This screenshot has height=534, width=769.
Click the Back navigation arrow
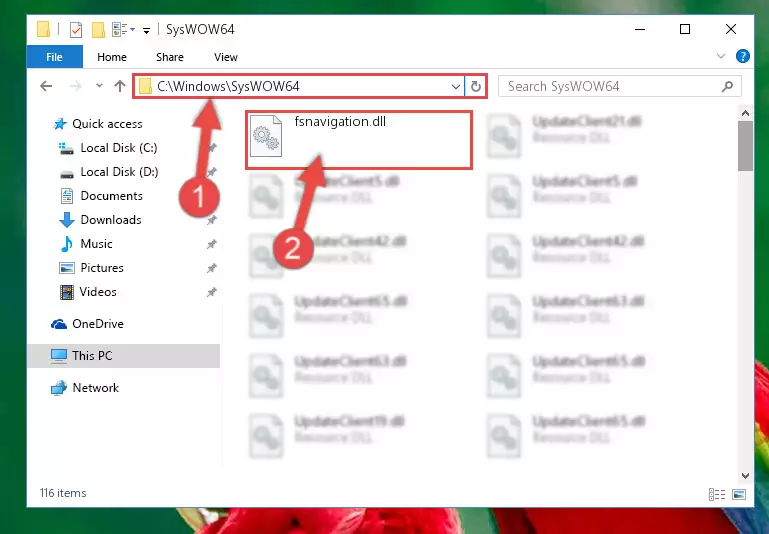coord(46,86)
